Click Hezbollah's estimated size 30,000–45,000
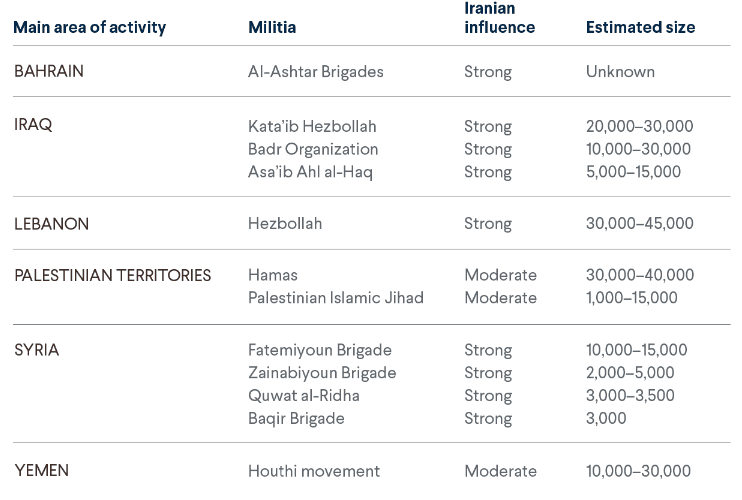 [x=640, y=224]
